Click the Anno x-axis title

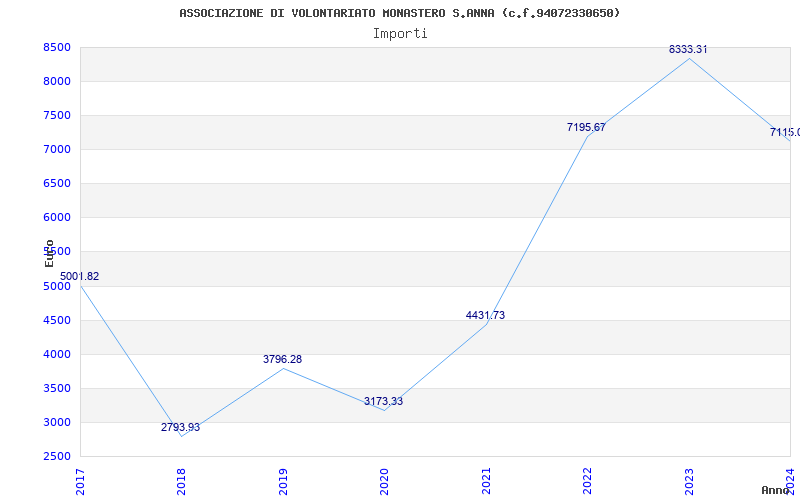click(776, 490)
